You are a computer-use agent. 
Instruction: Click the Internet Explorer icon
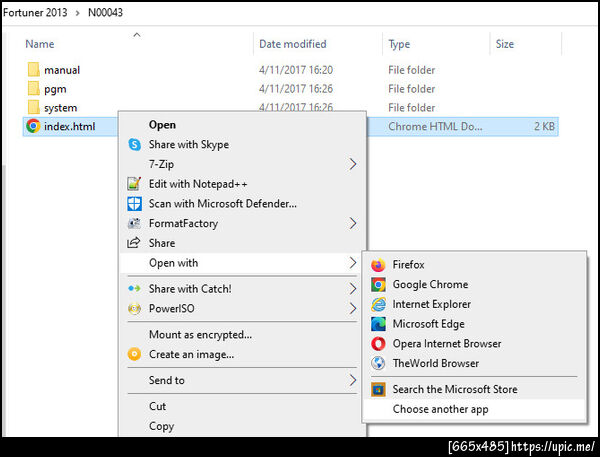(378, 304)
